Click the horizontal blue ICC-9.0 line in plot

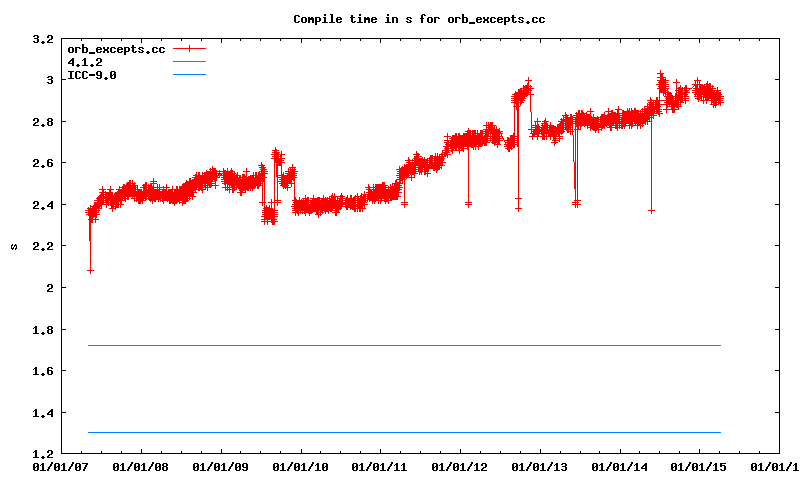click(400, 432)
